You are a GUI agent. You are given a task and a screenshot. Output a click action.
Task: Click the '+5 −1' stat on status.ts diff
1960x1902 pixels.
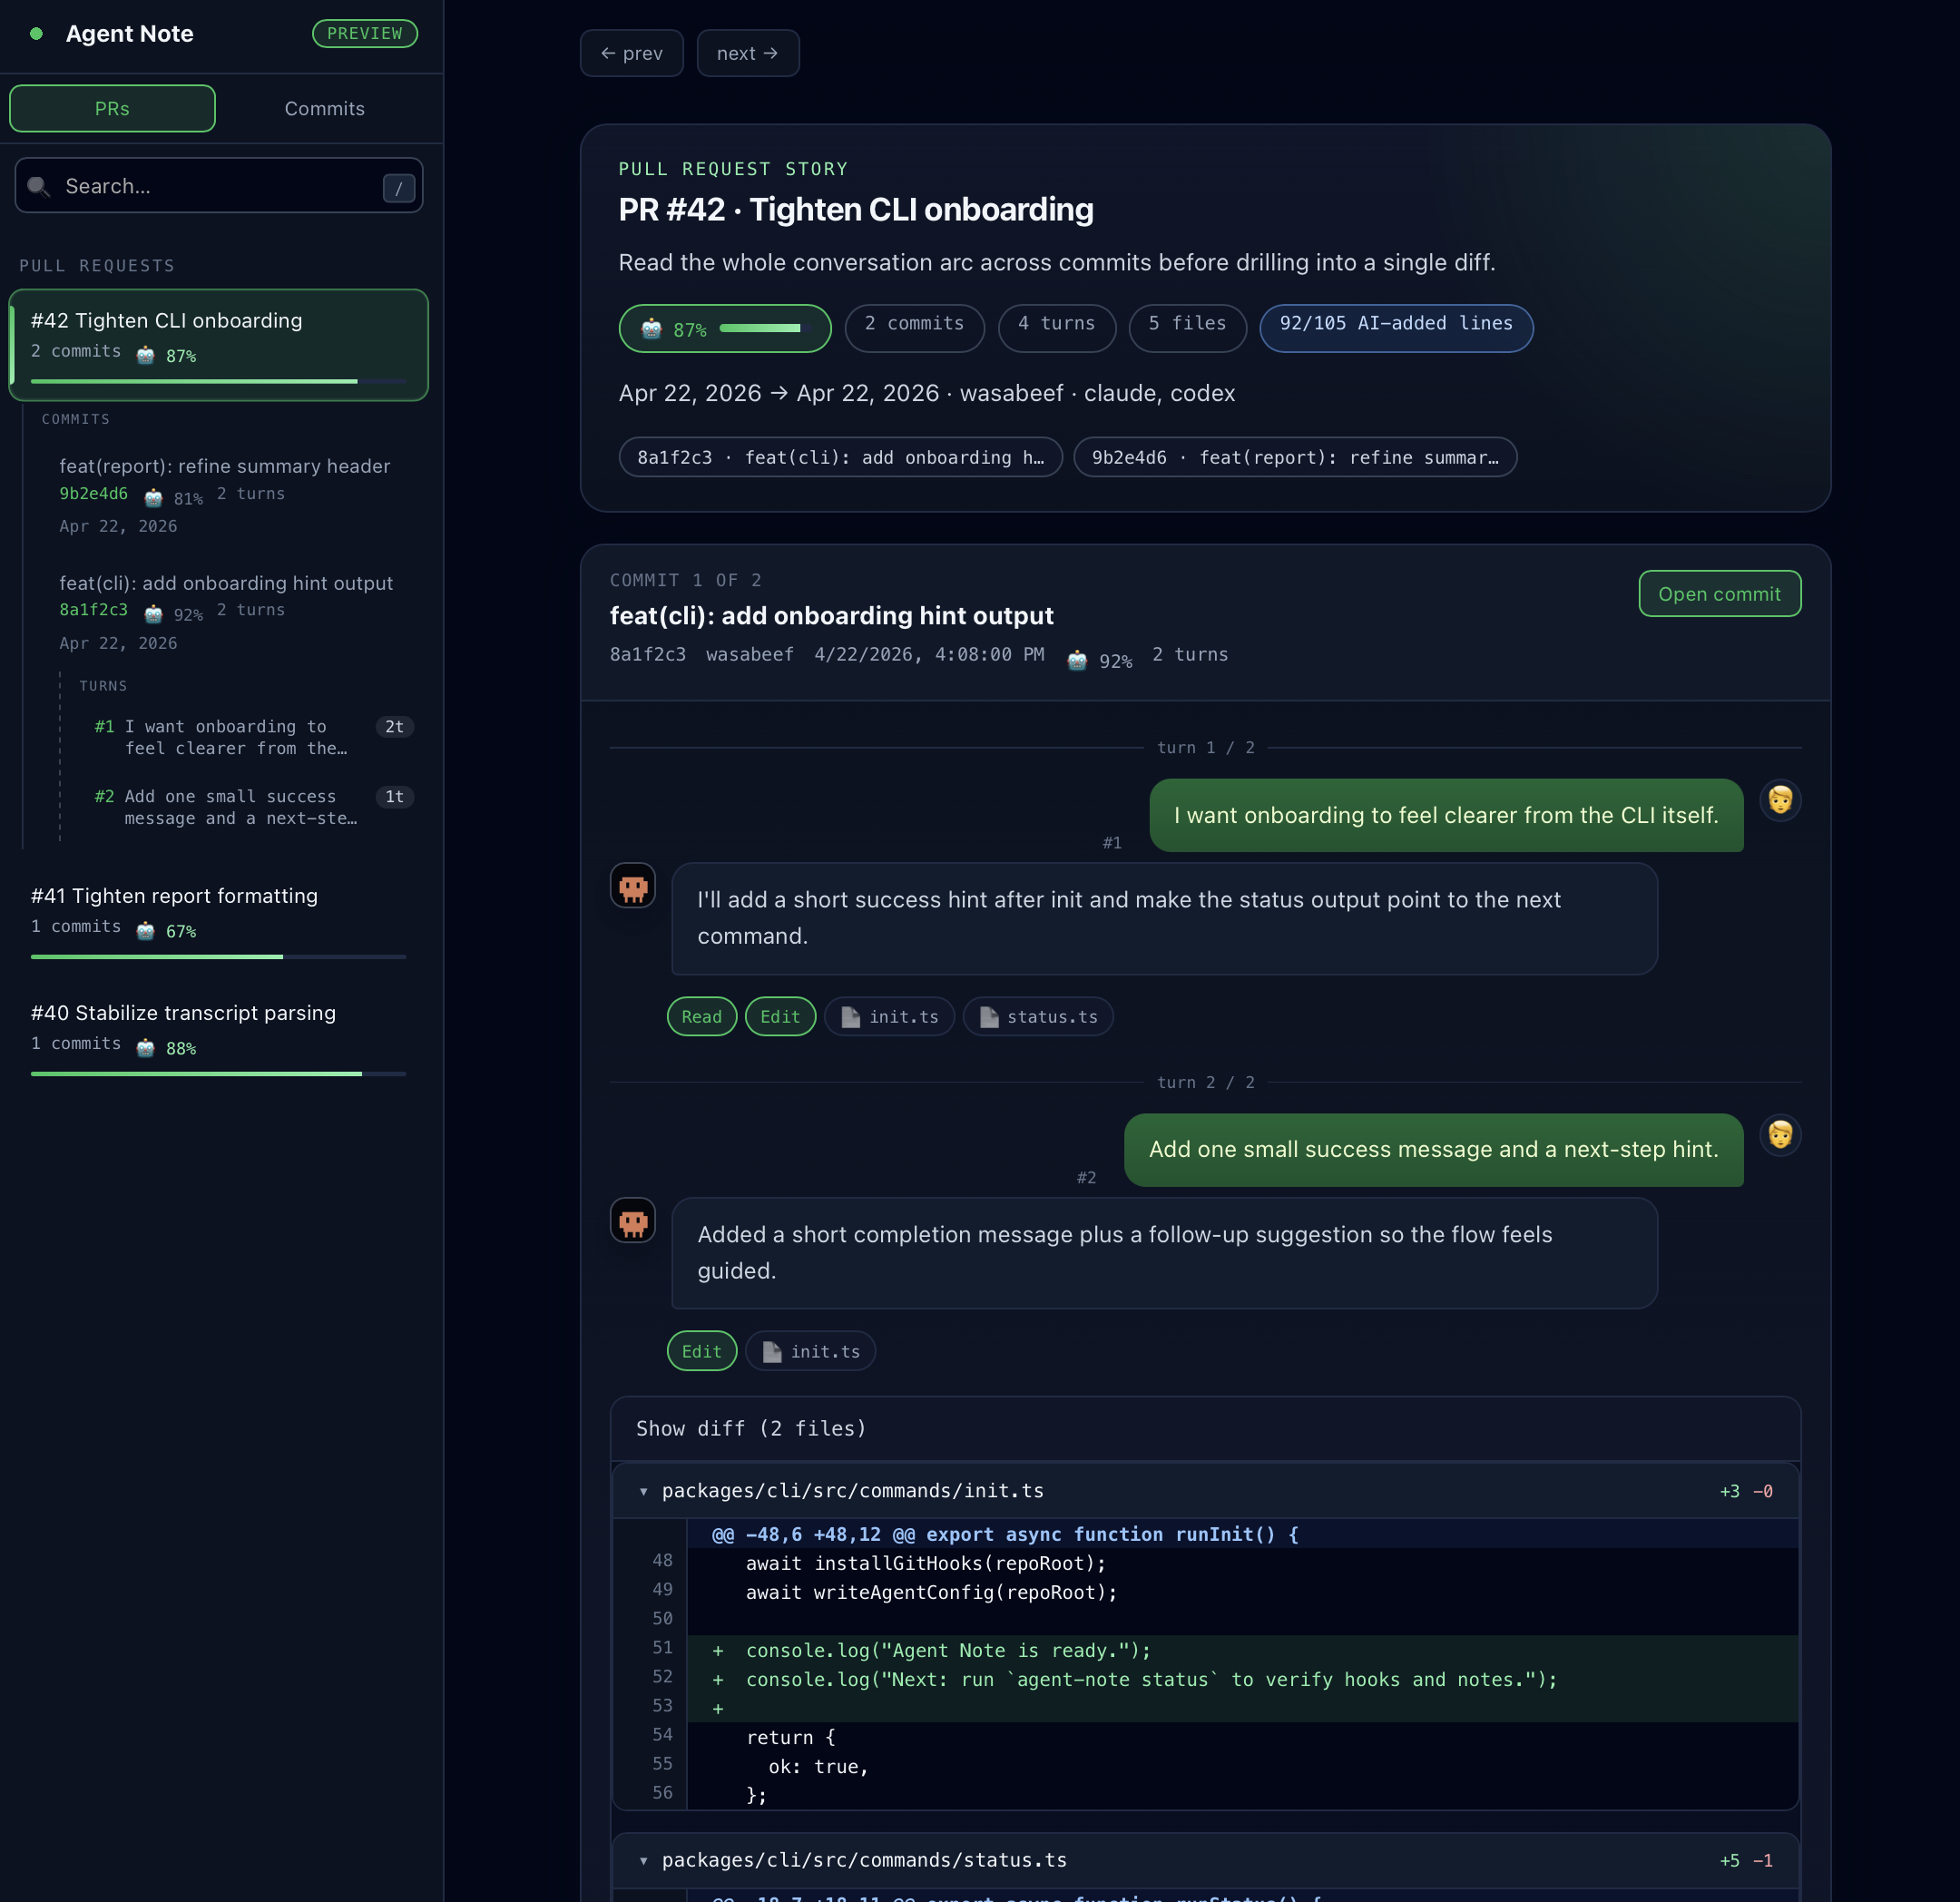tap(1746, 1861)
